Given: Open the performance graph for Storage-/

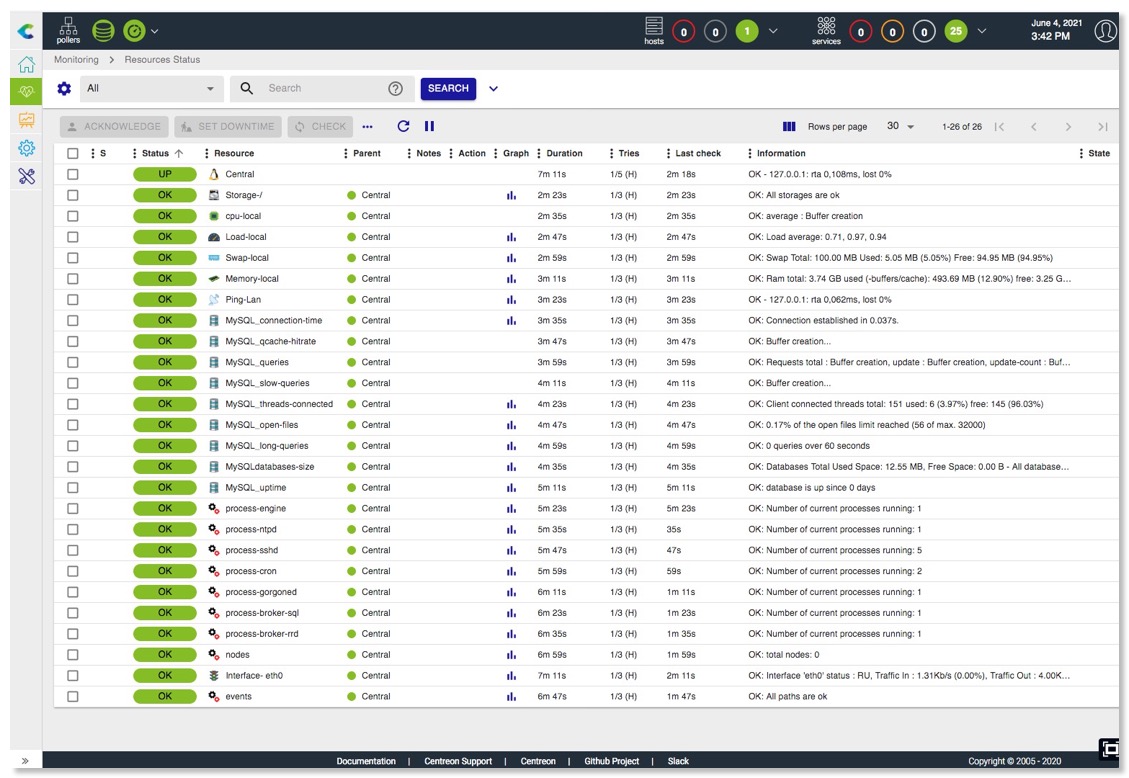Looking at the screenshot, I should pos(511,195).
